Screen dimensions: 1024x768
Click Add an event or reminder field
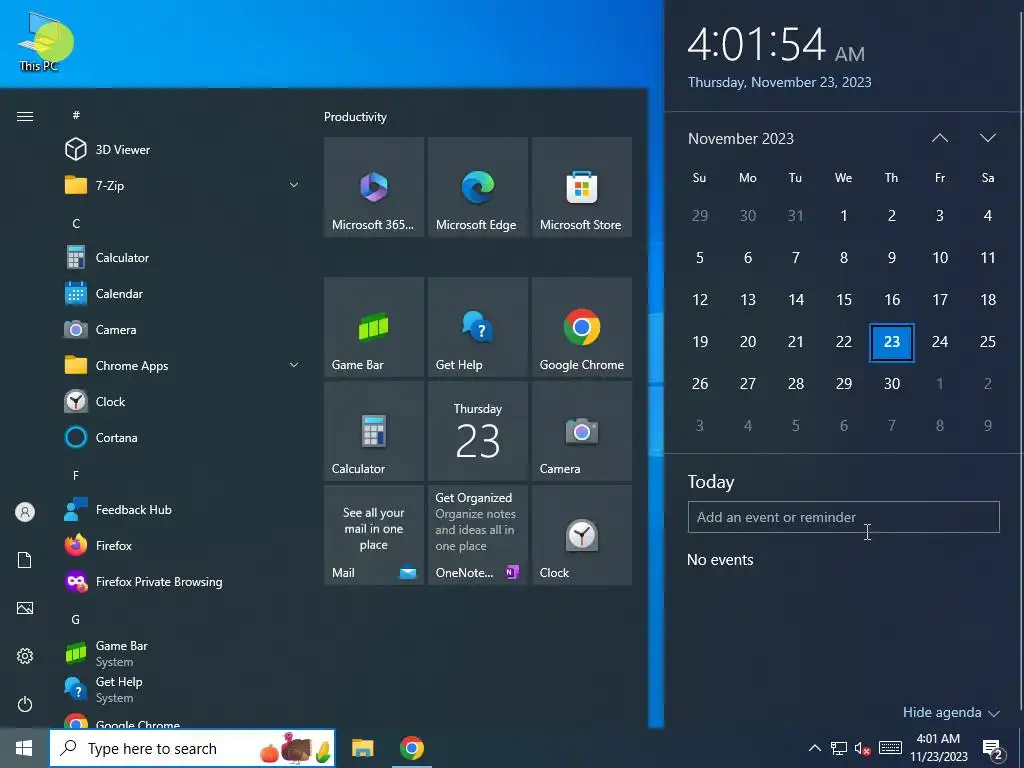tap(843, 517)
